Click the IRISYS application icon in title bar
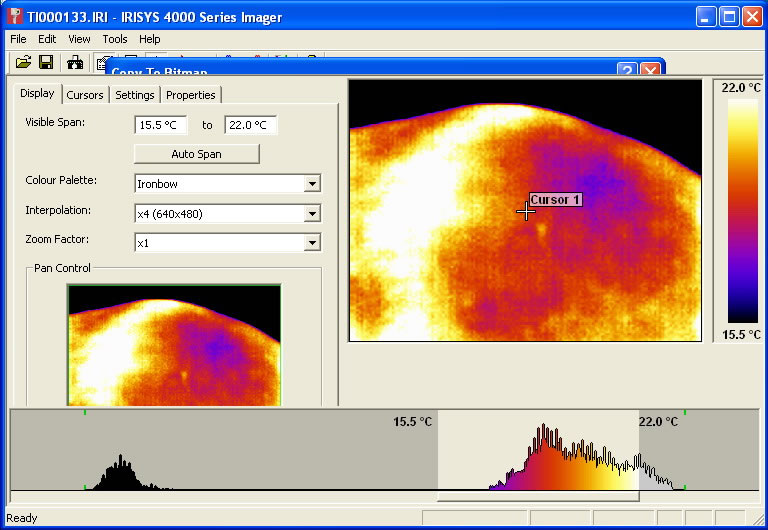 [x=14, y=17]
